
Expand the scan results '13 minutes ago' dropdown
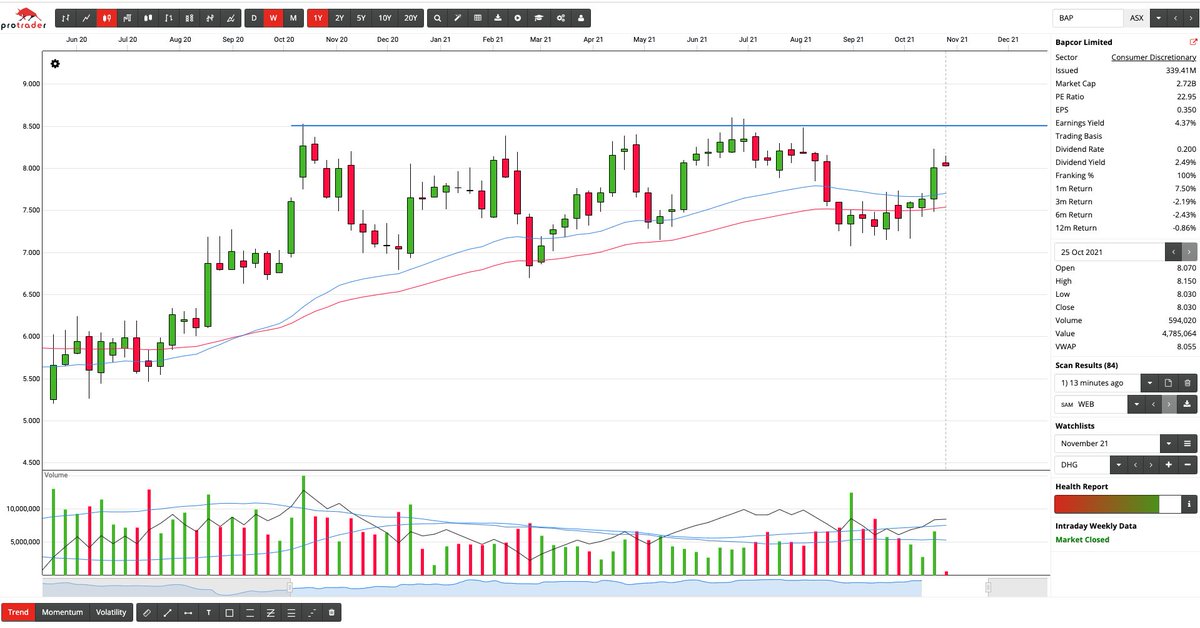pyautogui.click(x=1148, y=383)
